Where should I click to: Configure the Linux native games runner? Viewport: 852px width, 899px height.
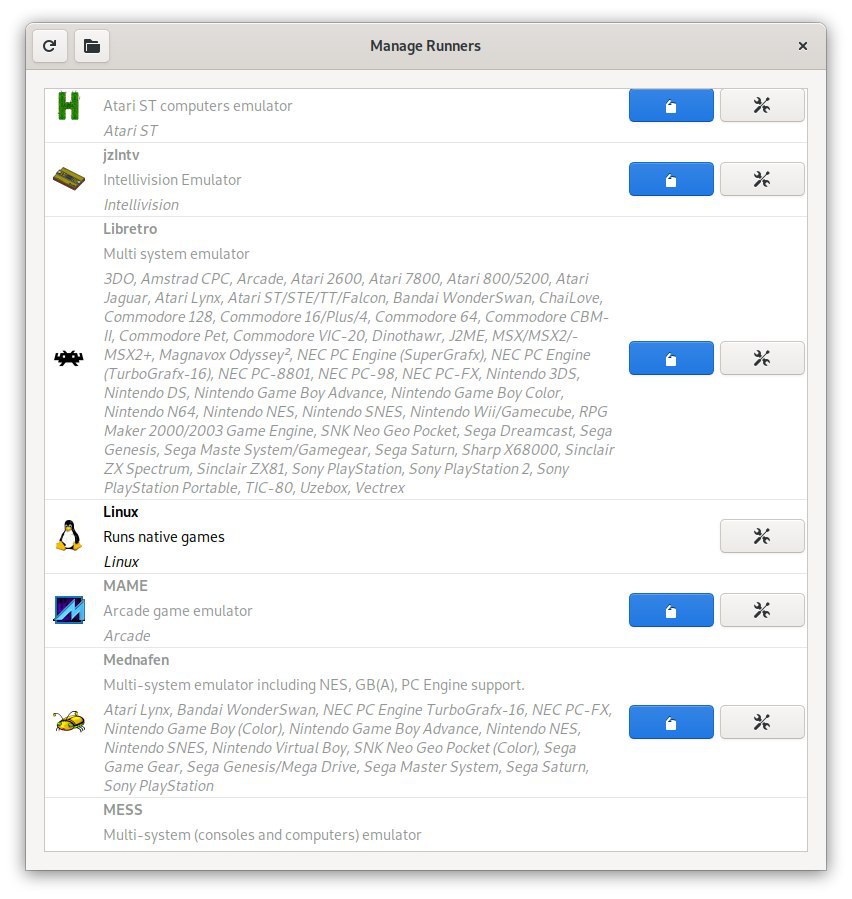pyautogui.click(x=762, y=536)
